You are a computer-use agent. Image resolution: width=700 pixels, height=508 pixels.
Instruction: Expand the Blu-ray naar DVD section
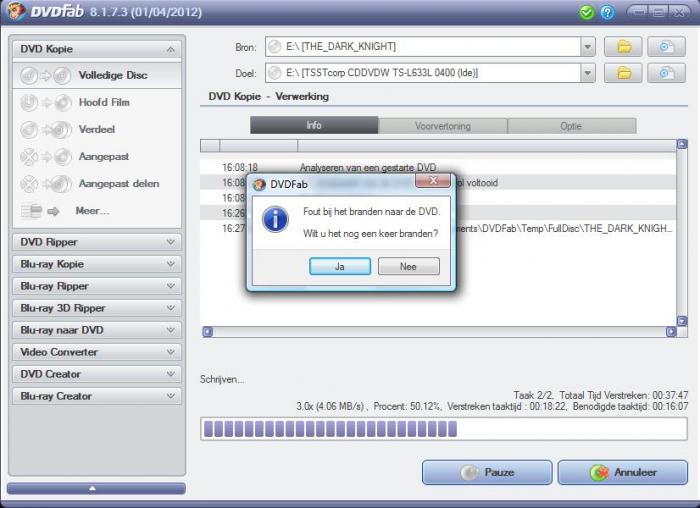pos(97,330)
